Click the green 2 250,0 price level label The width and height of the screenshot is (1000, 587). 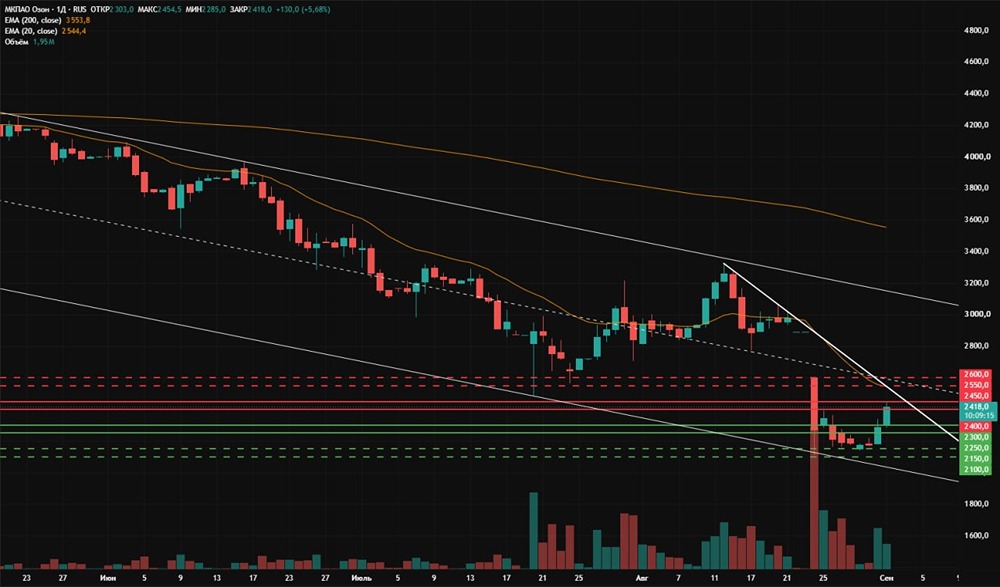click(x=976, y=448)
